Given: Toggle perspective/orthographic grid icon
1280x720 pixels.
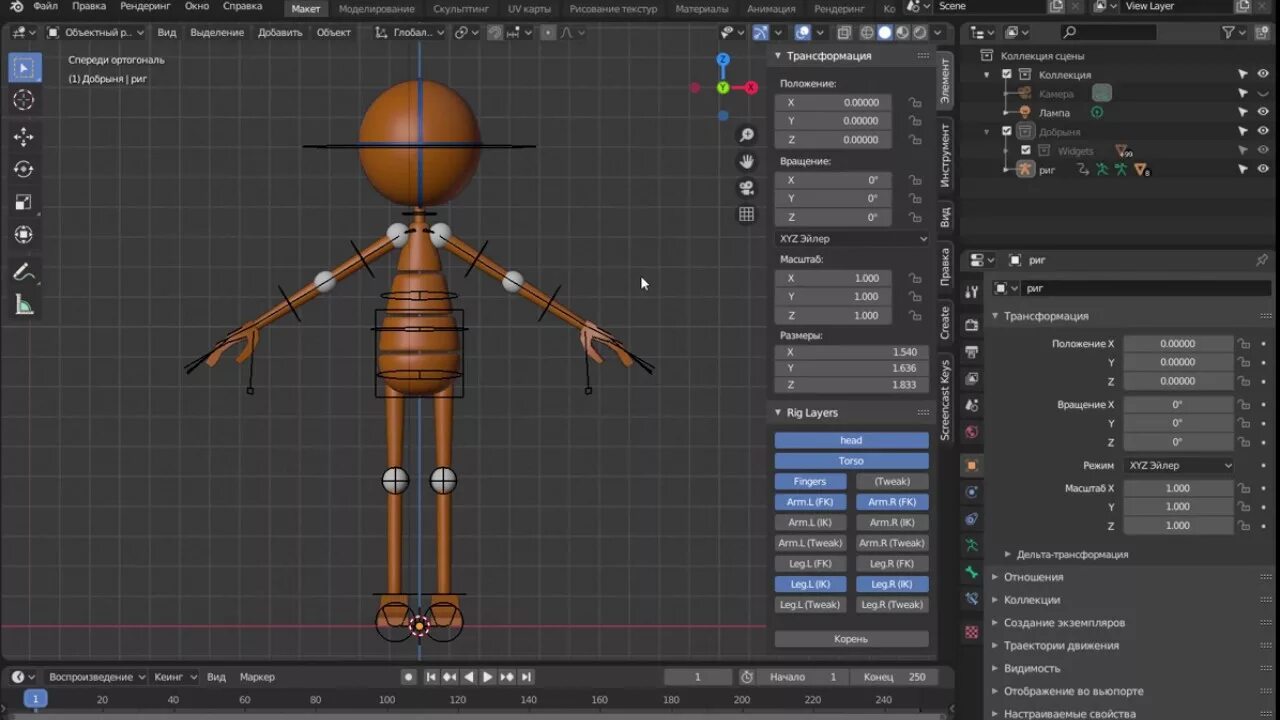Looking at the screenshot, I should [746, 214].
